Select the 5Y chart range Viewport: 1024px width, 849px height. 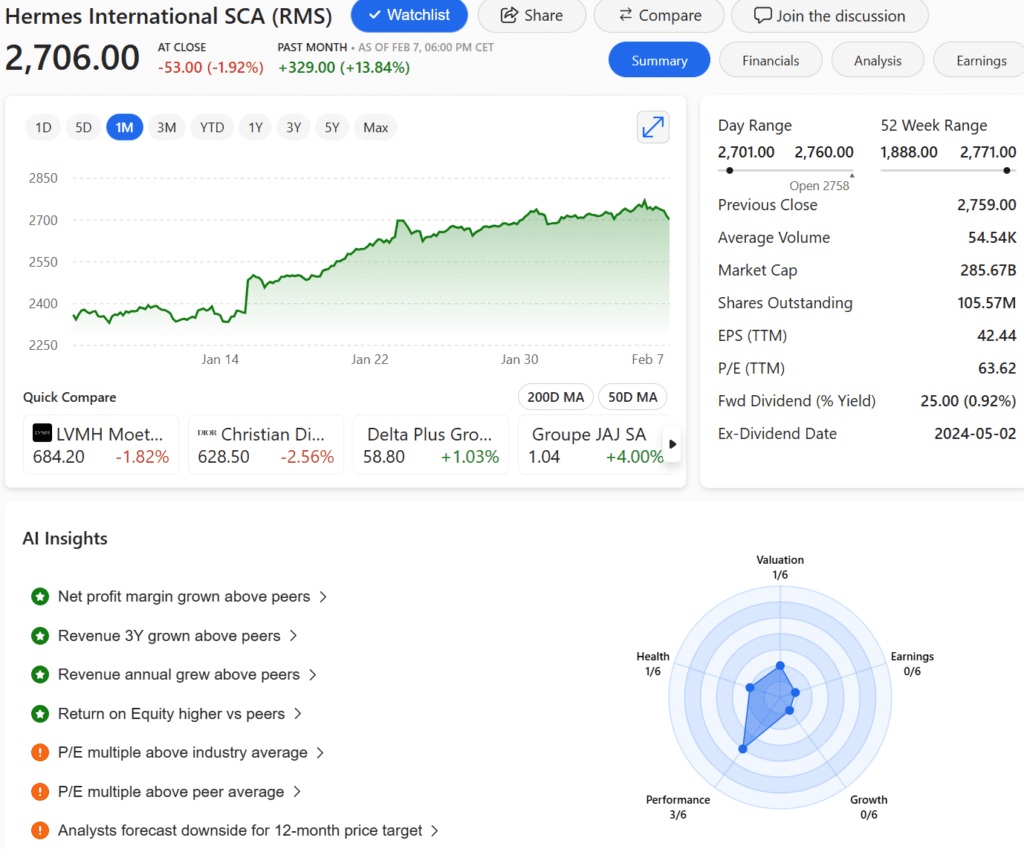pos(332,127)
